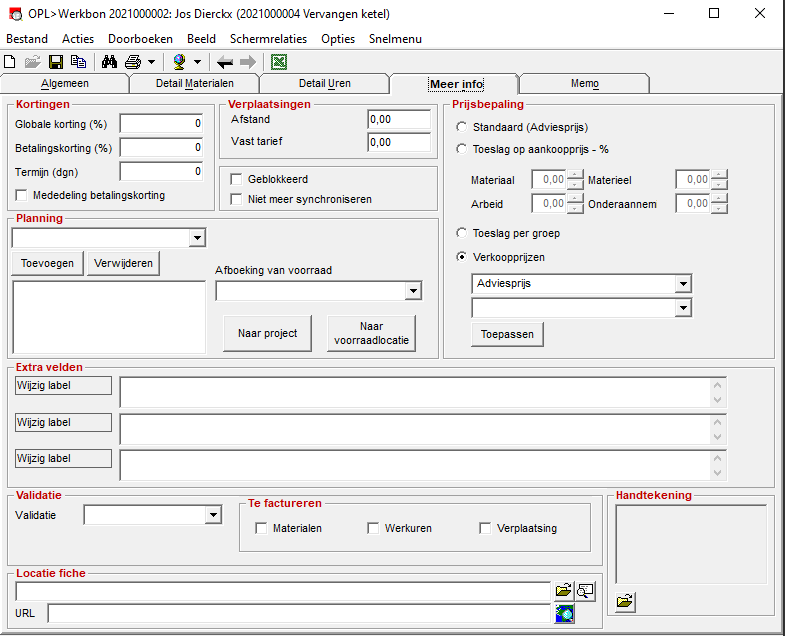Image resolution: width=785 pixels, height=636 pixels.
Task: Switch to the Algemeen tab
Action: (65, 84)
